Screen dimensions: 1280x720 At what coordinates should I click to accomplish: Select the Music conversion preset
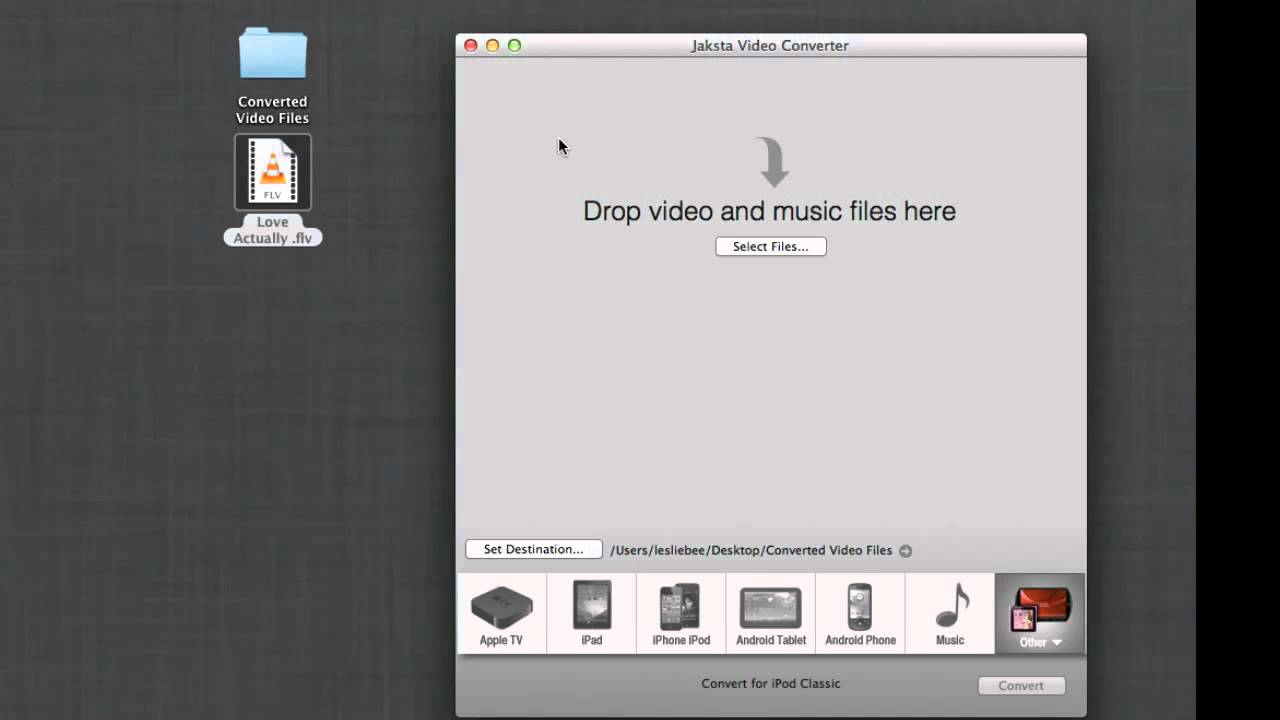950,613
